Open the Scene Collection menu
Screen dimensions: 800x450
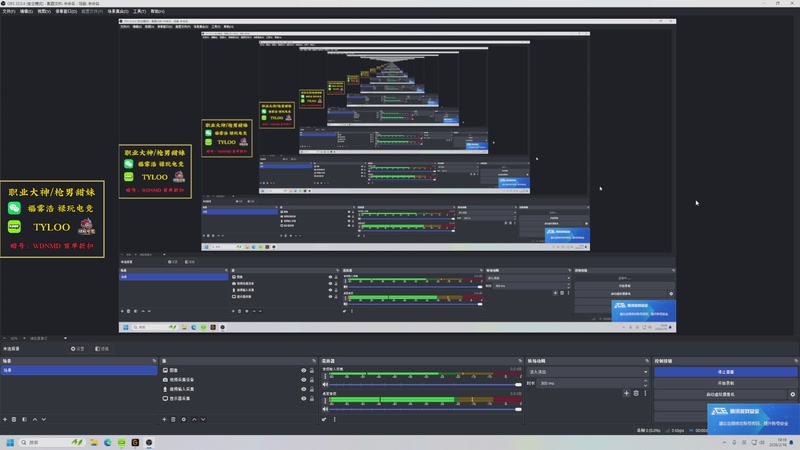click(118, 11)
